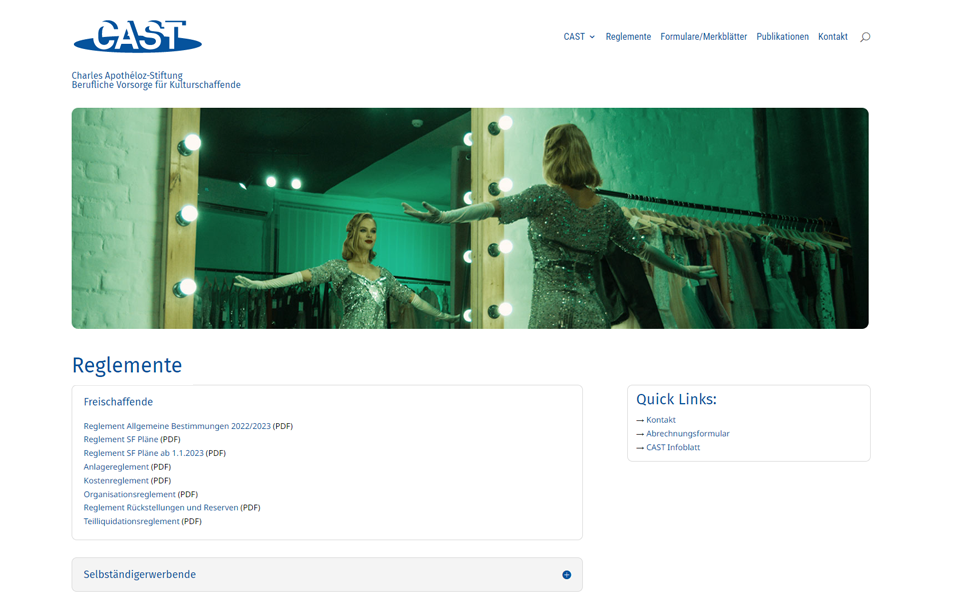
Task: Go to Formulare/Merkblätter page
Action: (703, 37)
